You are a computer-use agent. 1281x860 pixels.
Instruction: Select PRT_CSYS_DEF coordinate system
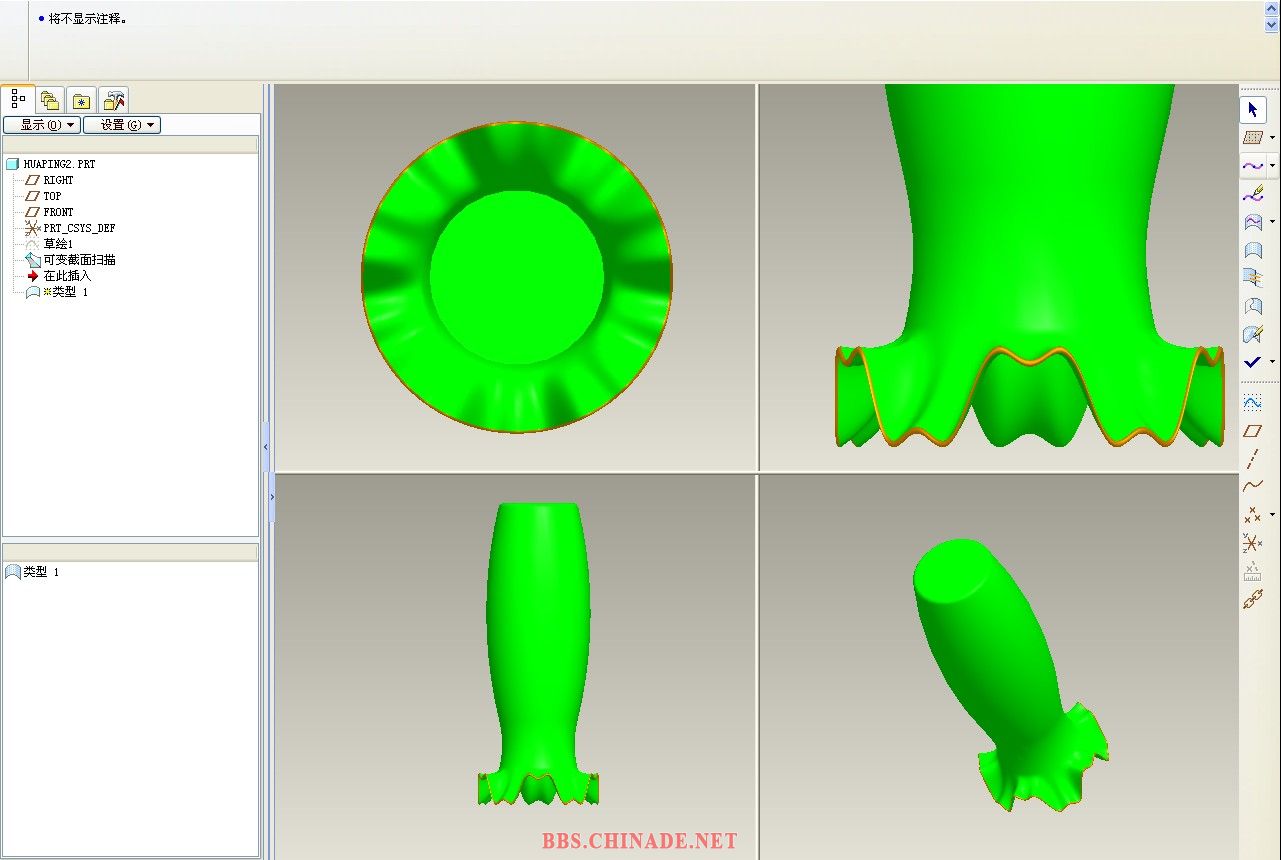click(69, 228)
